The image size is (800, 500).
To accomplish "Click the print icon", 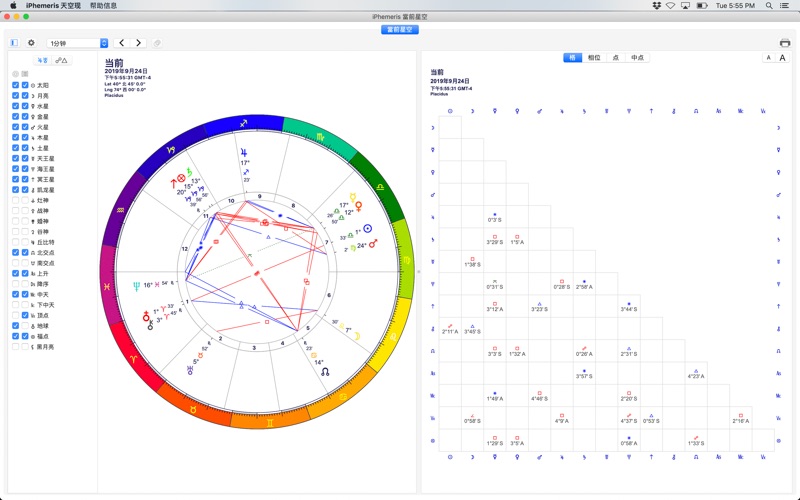I will coord(785,43).
